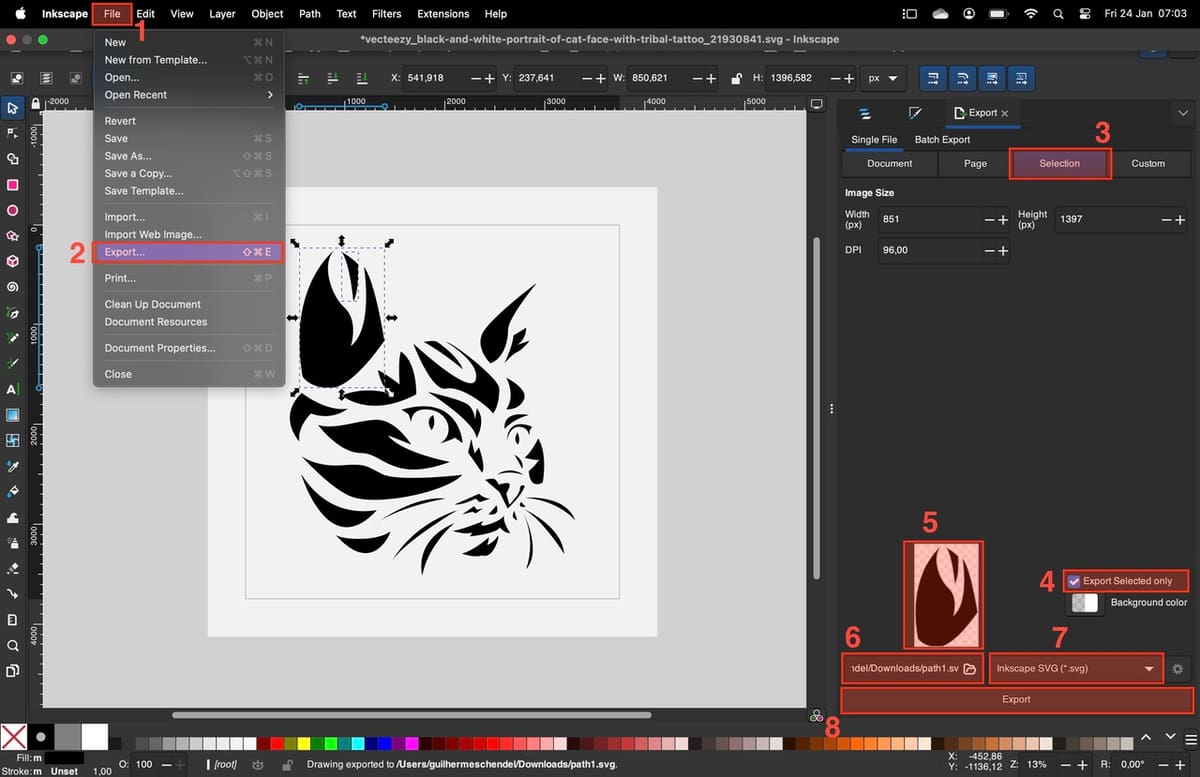Viewport: 1200px width, 777px height.
Task: Toggle current layer visibility in status bar
Action: click(258, 765)
